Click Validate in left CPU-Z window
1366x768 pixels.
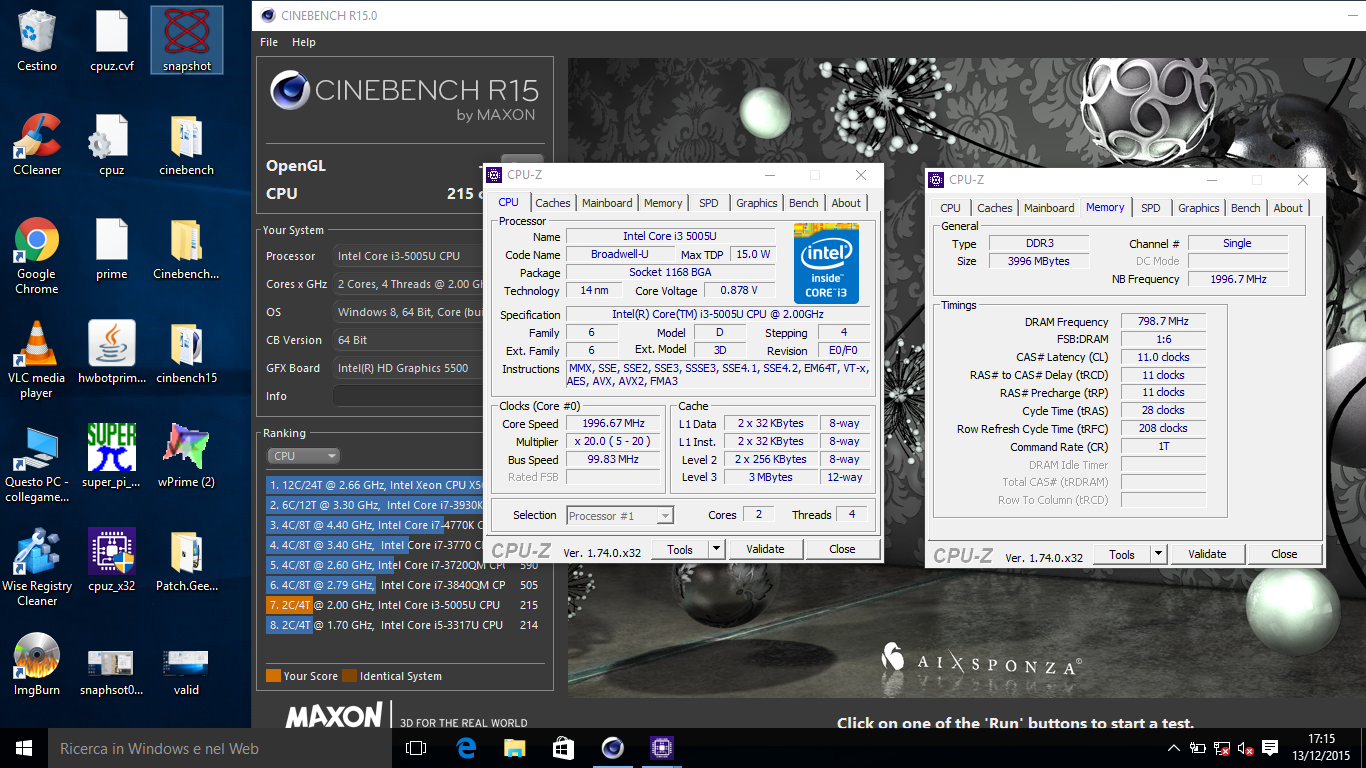tap(765, 549)
